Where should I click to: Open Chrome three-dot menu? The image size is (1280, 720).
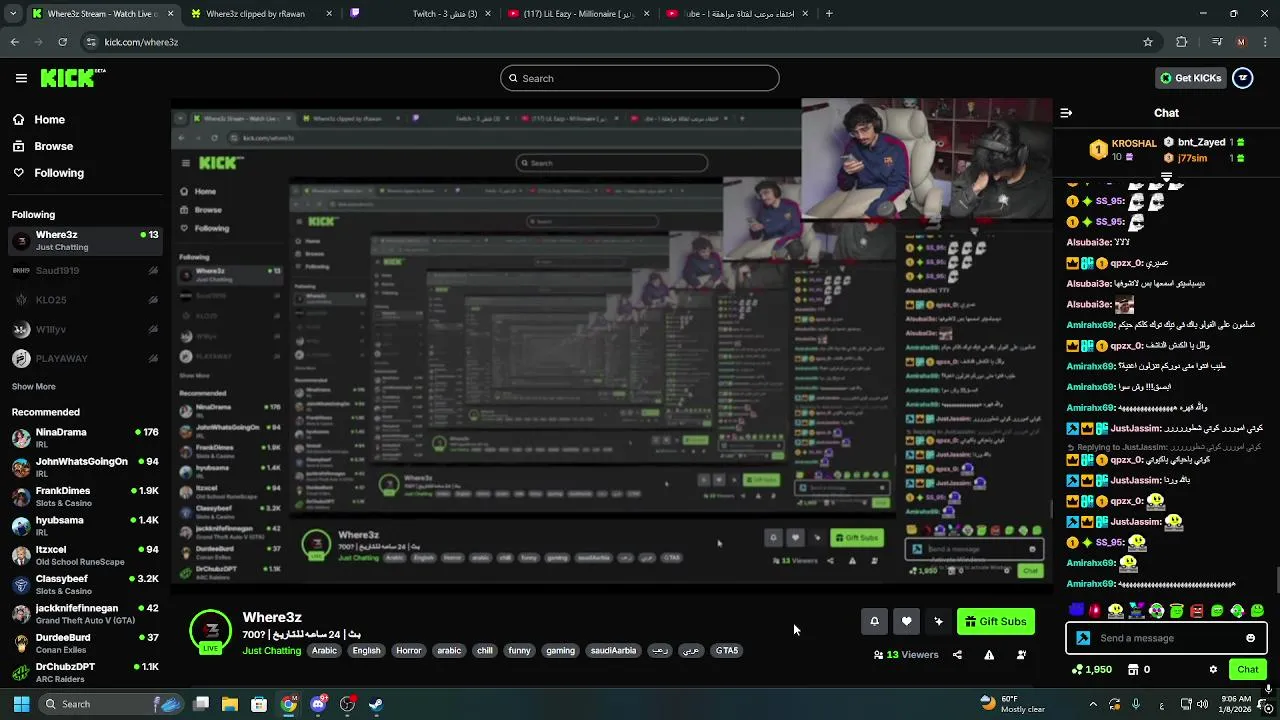tap(1265, 42)
